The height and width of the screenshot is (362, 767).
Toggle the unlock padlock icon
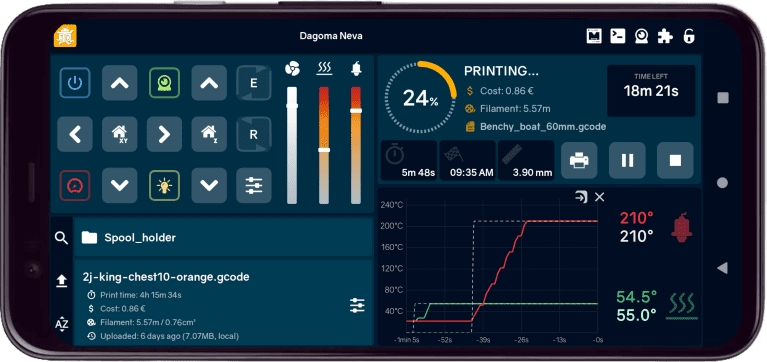coord(689,36)
